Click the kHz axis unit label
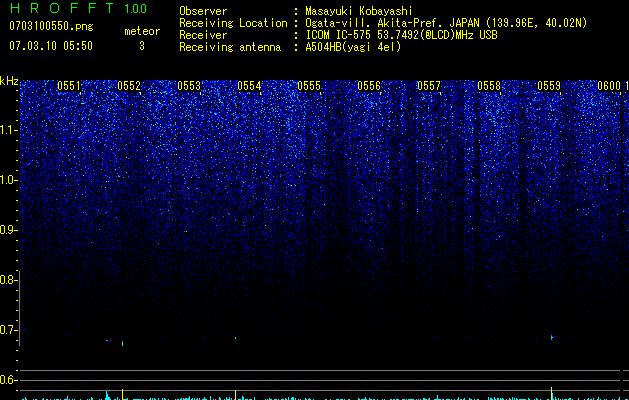 tap(9, 81)
